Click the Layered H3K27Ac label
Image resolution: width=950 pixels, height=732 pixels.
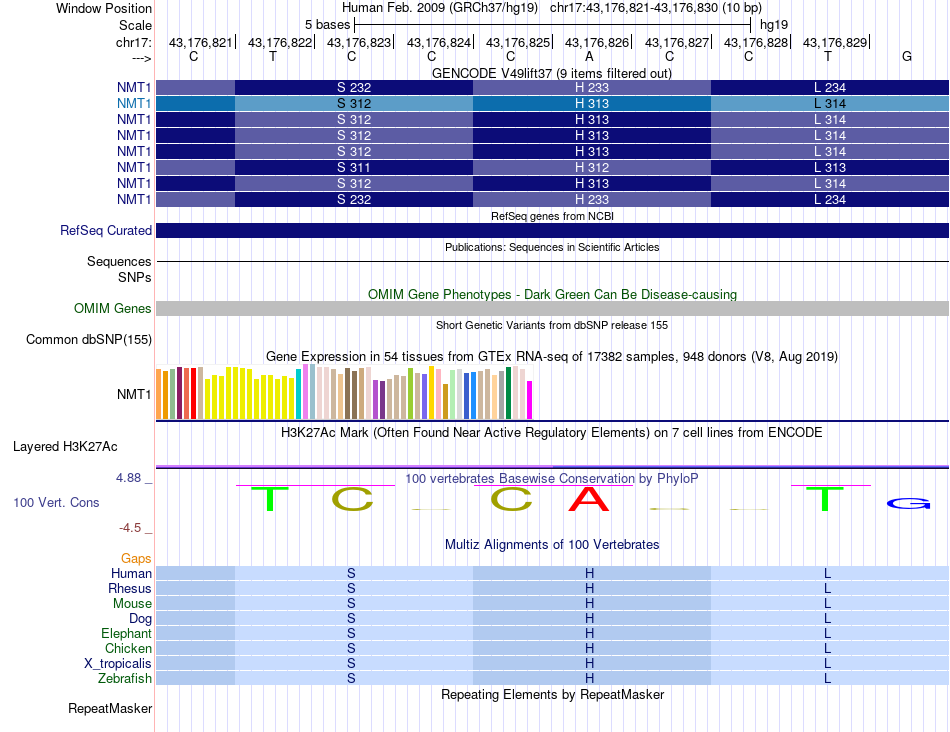point(65,447)
